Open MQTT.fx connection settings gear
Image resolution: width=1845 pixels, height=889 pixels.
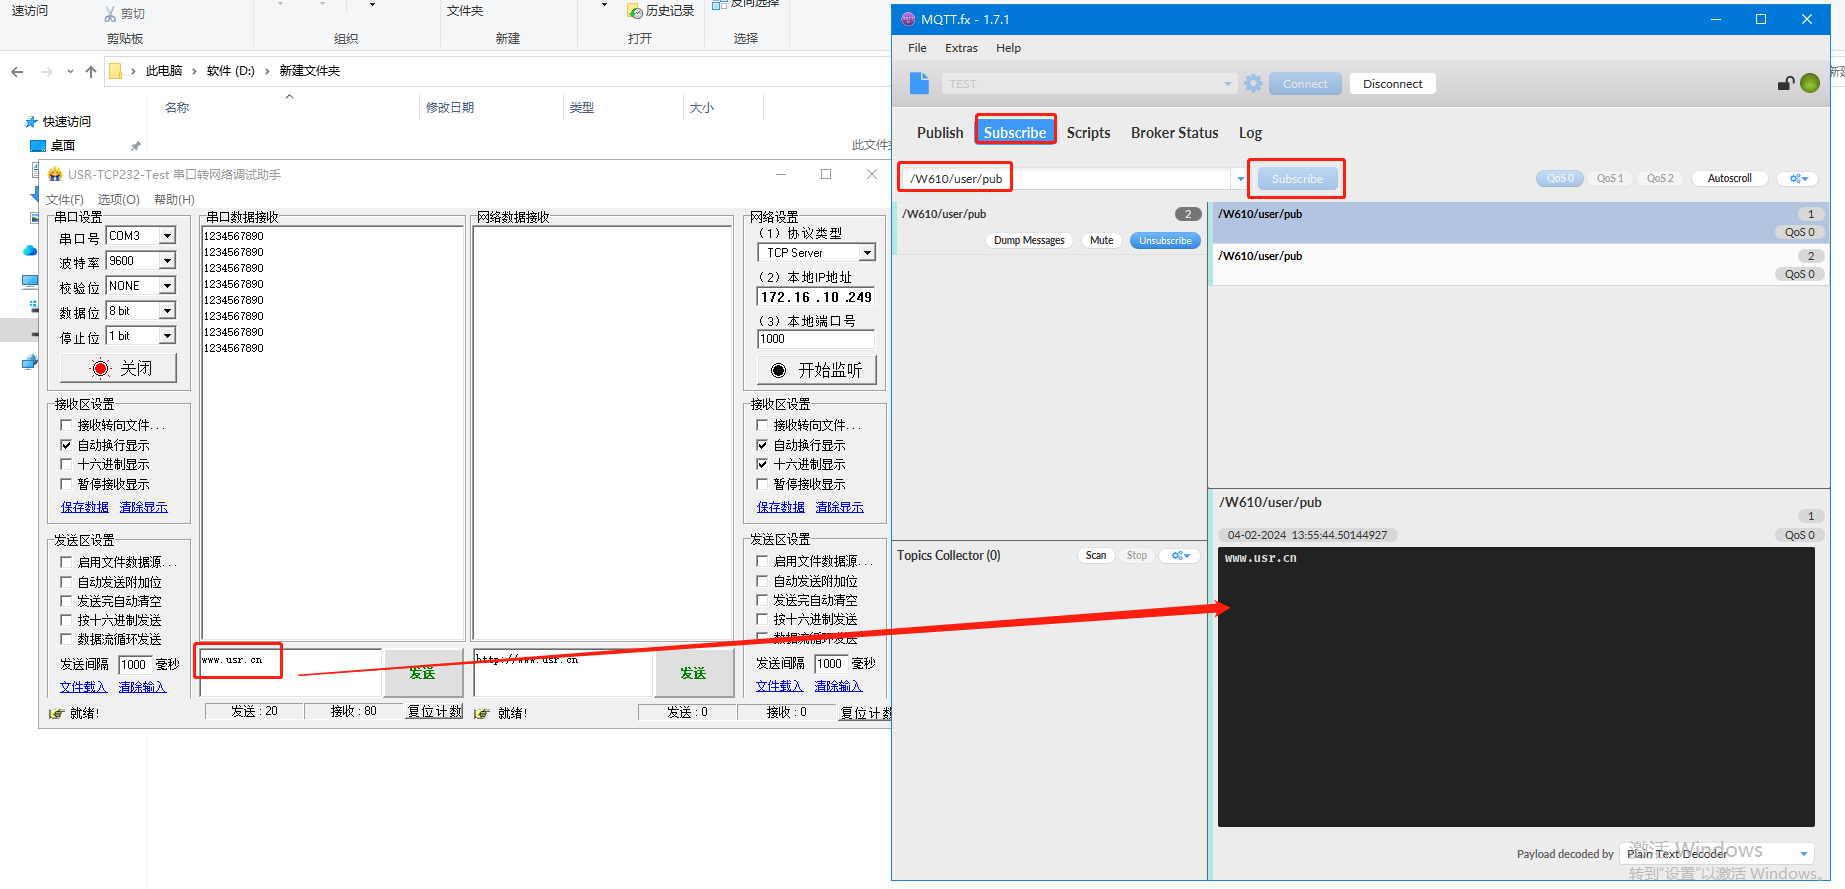point(1253,84)
